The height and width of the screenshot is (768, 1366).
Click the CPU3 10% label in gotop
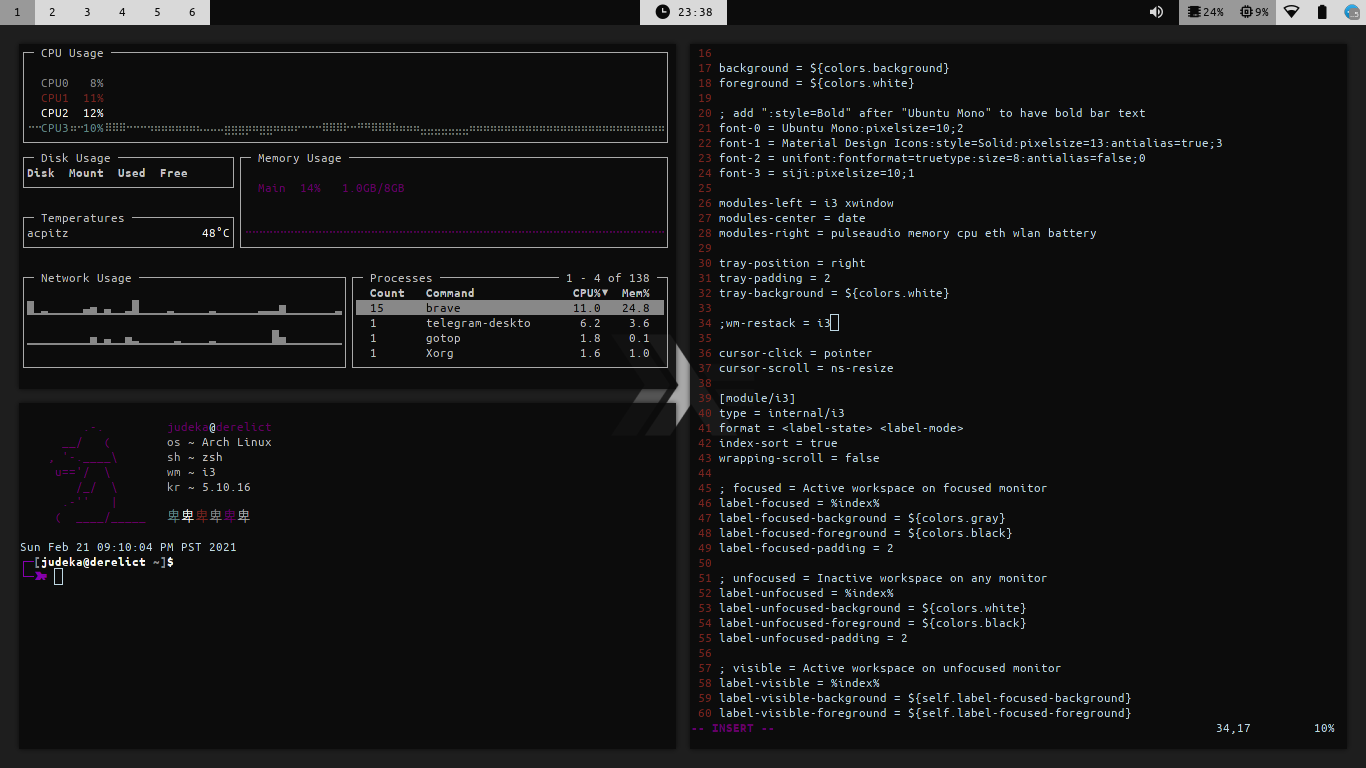72,128
